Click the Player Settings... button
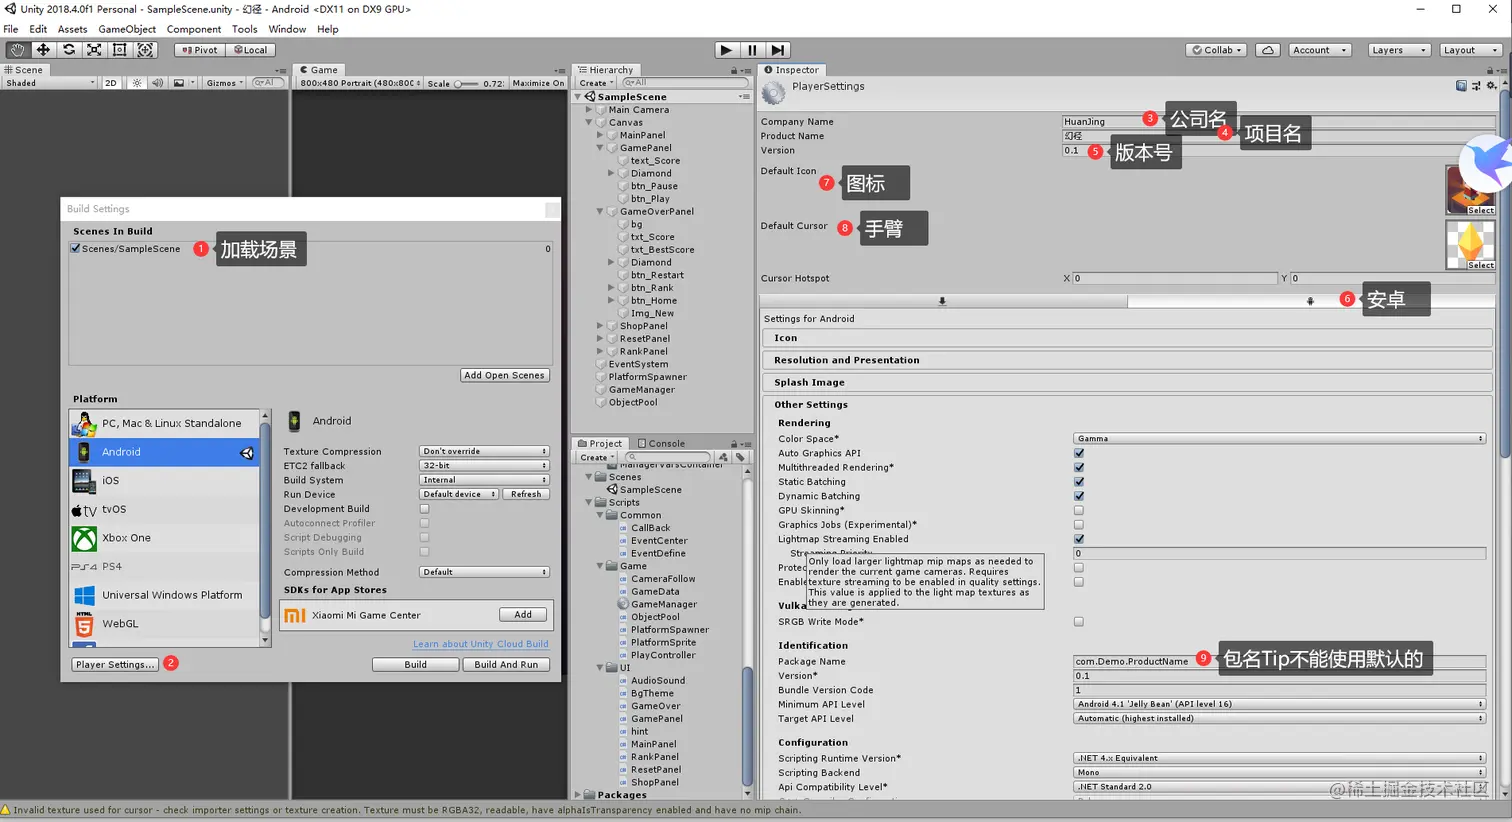This screenshot has height=822, width=1512. point(115,665)
